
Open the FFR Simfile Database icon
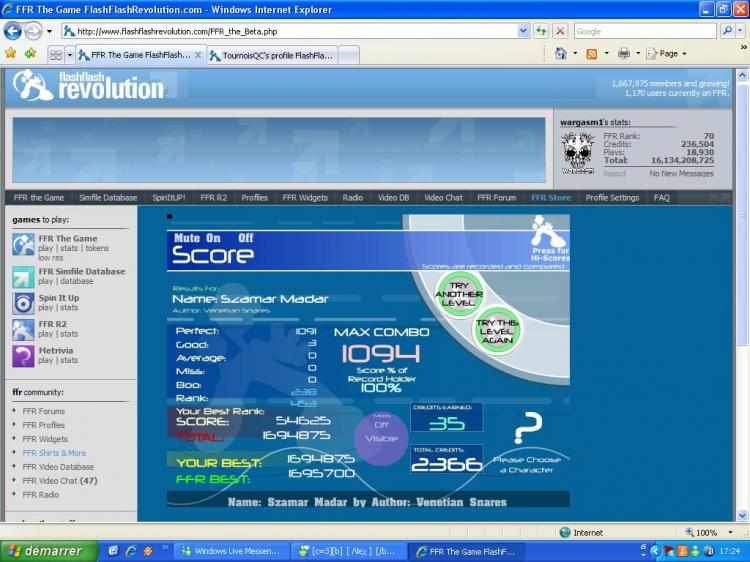point(23,277)
